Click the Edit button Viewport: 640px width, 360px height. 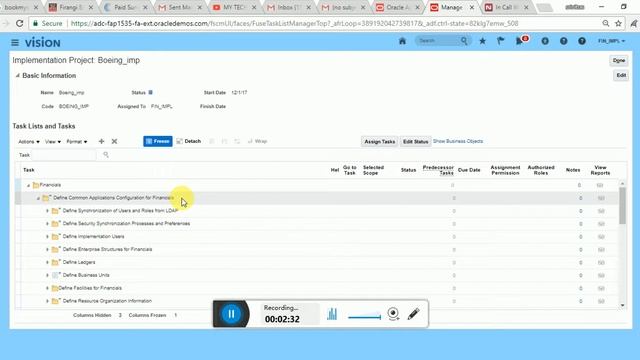pyautogui.click(x=621, y=75)
